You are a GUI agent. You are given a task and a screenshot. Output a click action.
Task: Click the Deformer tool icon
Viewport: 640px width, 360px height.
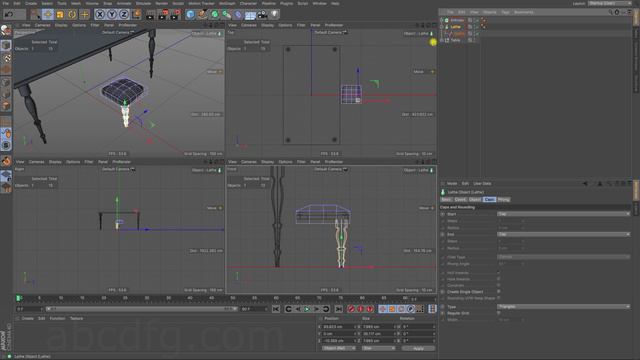(x=238, y=15)
